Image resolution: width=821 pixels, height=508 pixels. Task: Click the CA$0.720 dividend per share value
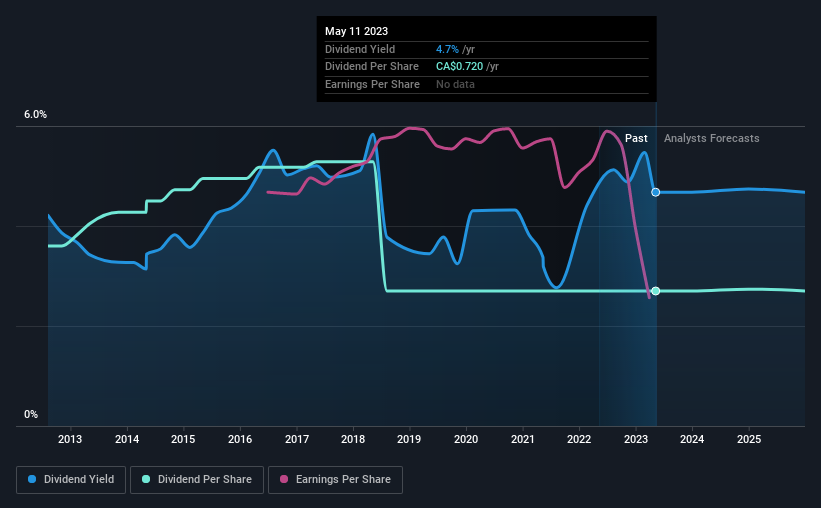pyautogui.click(x=459, y=67)
